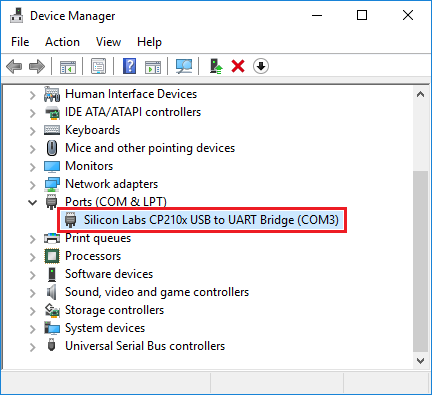Select Sound, video and game controllers

157,292
